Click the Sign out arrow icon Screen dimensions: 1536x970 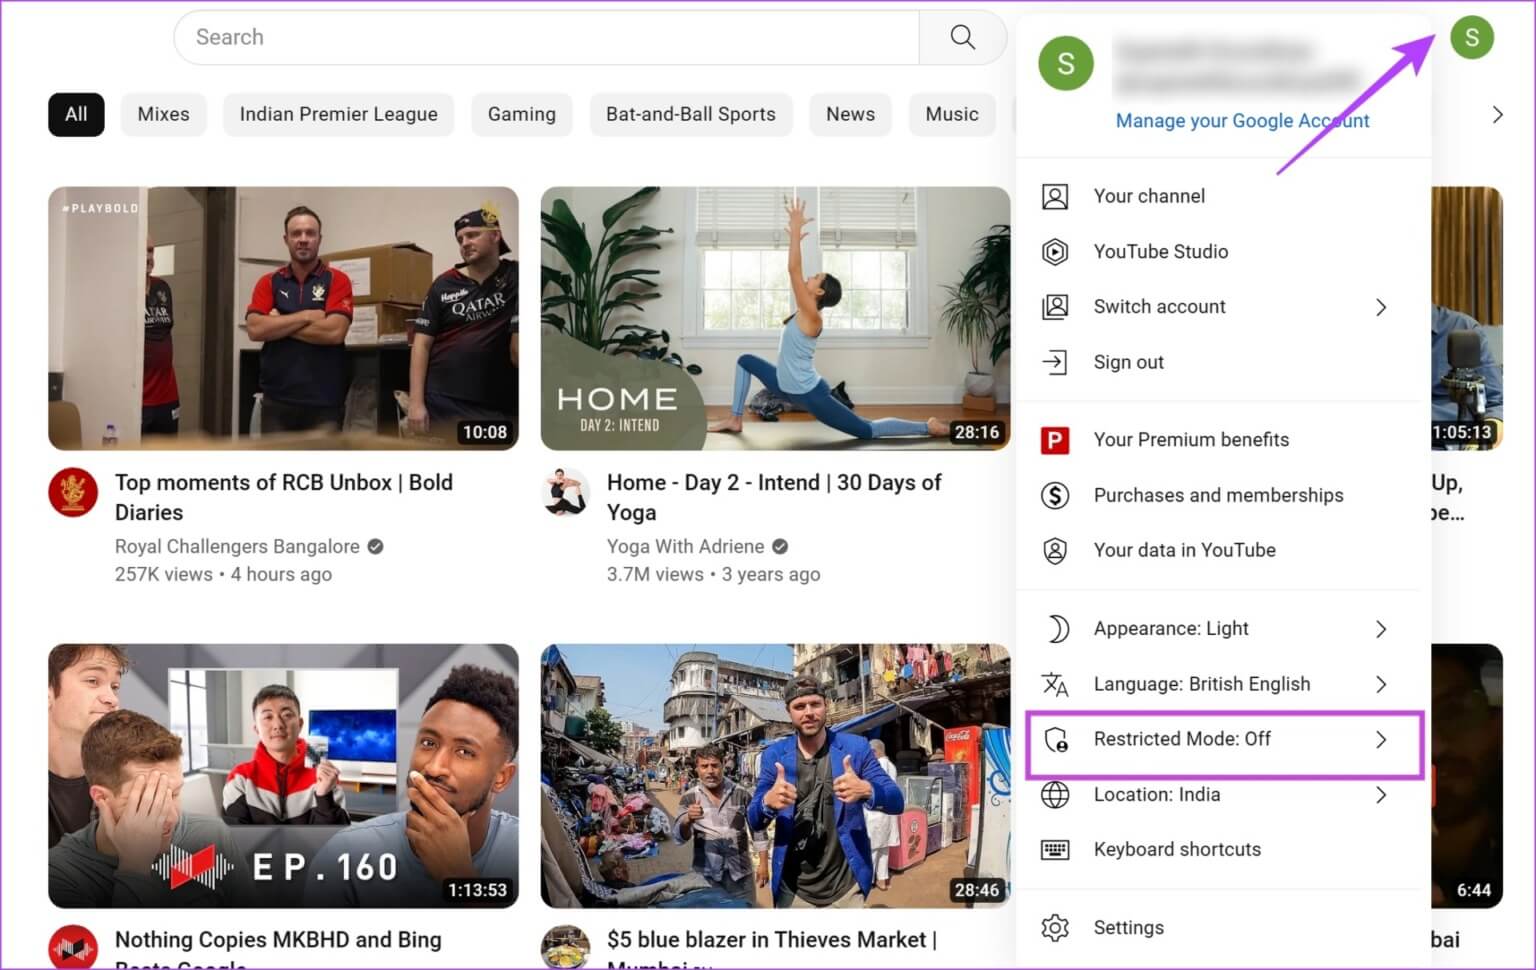pyautogui.click(x=1055, y=362)
